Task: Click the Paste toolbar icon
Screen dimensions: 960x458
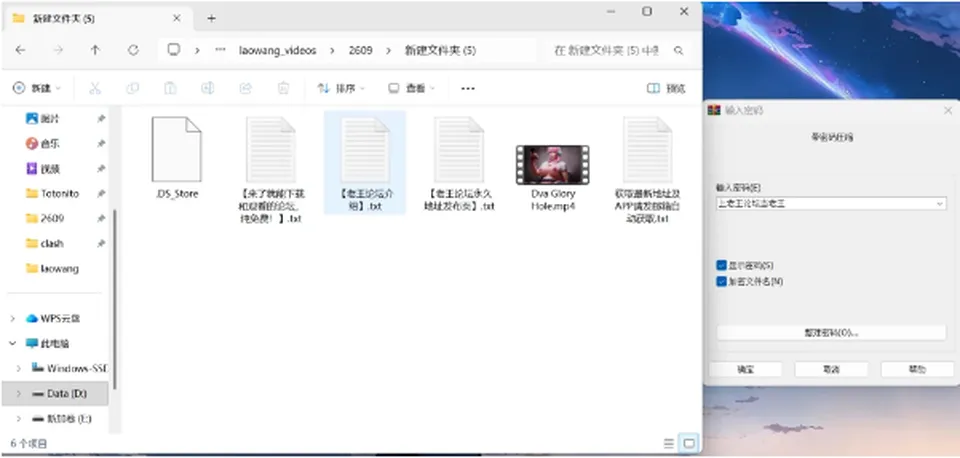Action: [x=170, y=88]
